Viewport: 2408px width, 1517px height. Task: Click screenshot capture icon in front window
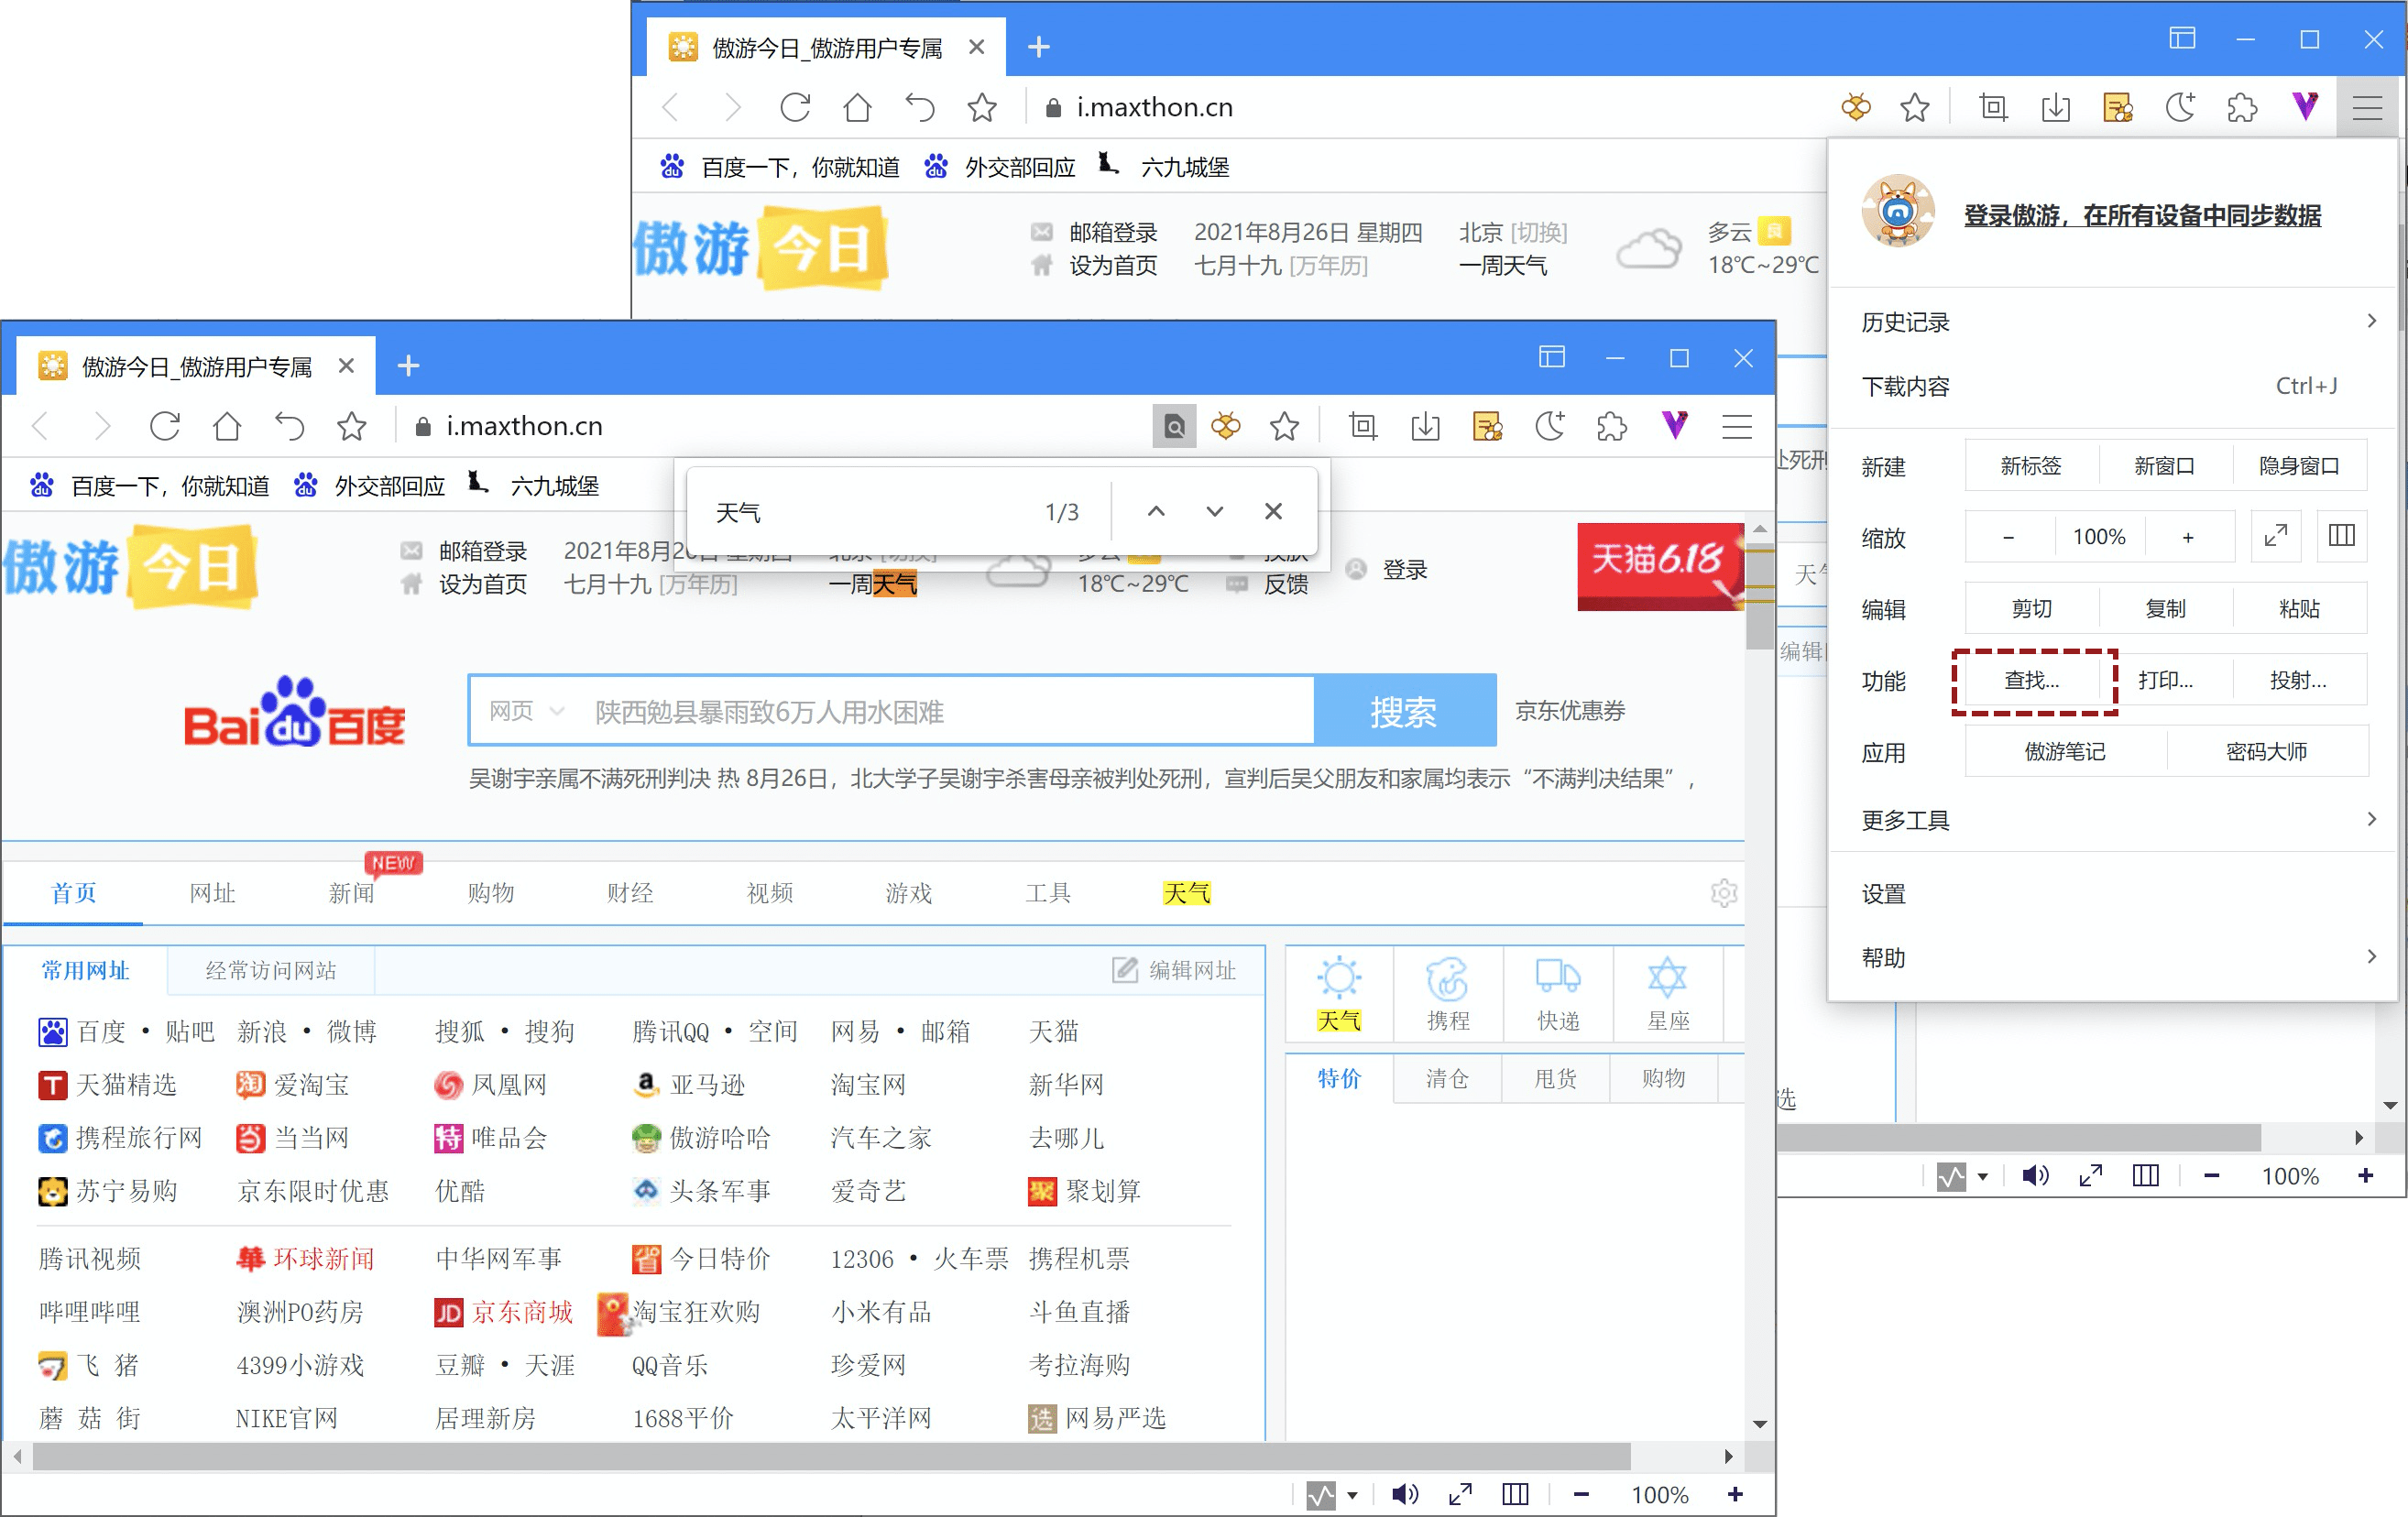(x=1363, y=426)
